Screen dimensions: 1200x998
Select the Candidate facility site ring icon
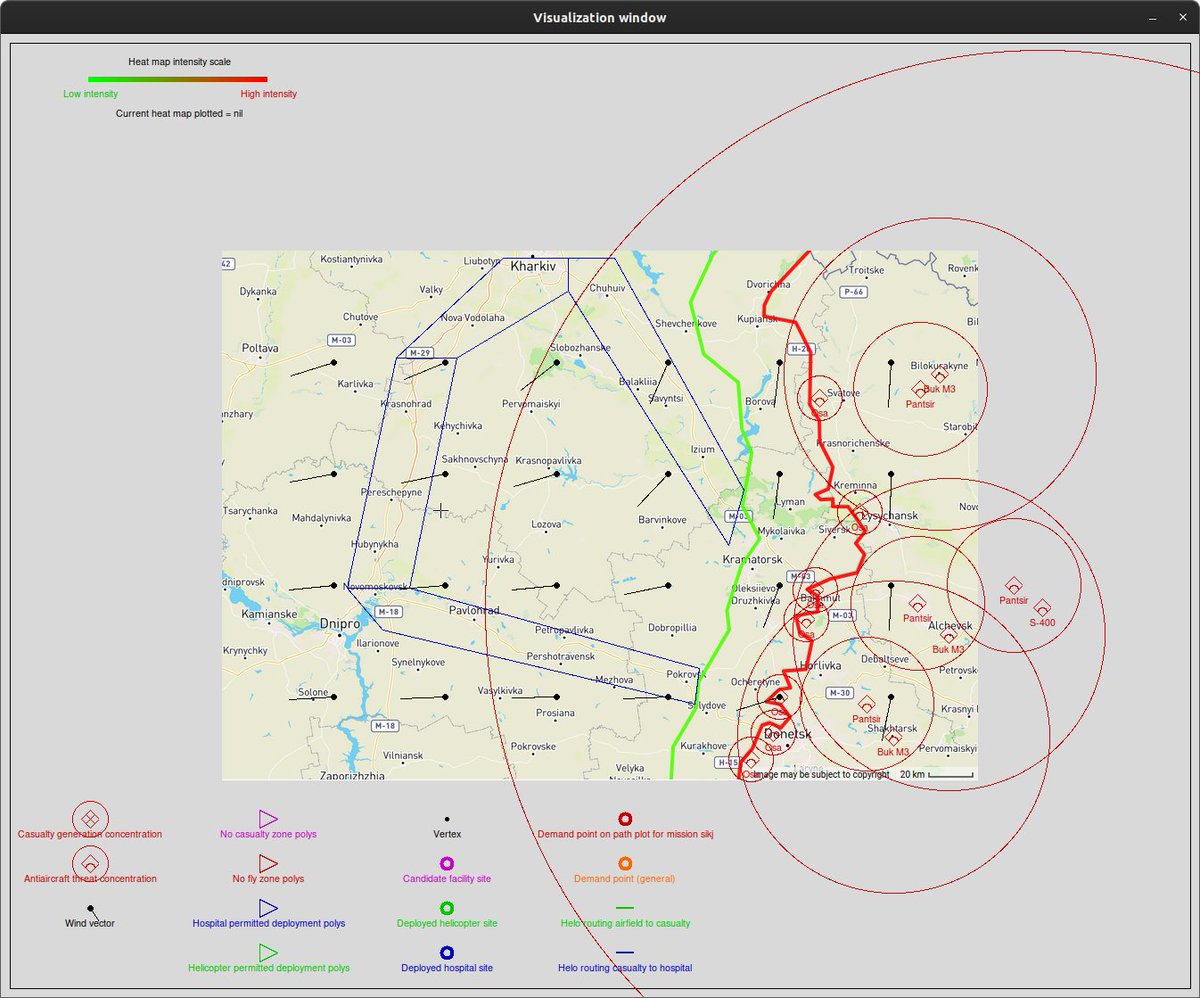coord(447,863)
